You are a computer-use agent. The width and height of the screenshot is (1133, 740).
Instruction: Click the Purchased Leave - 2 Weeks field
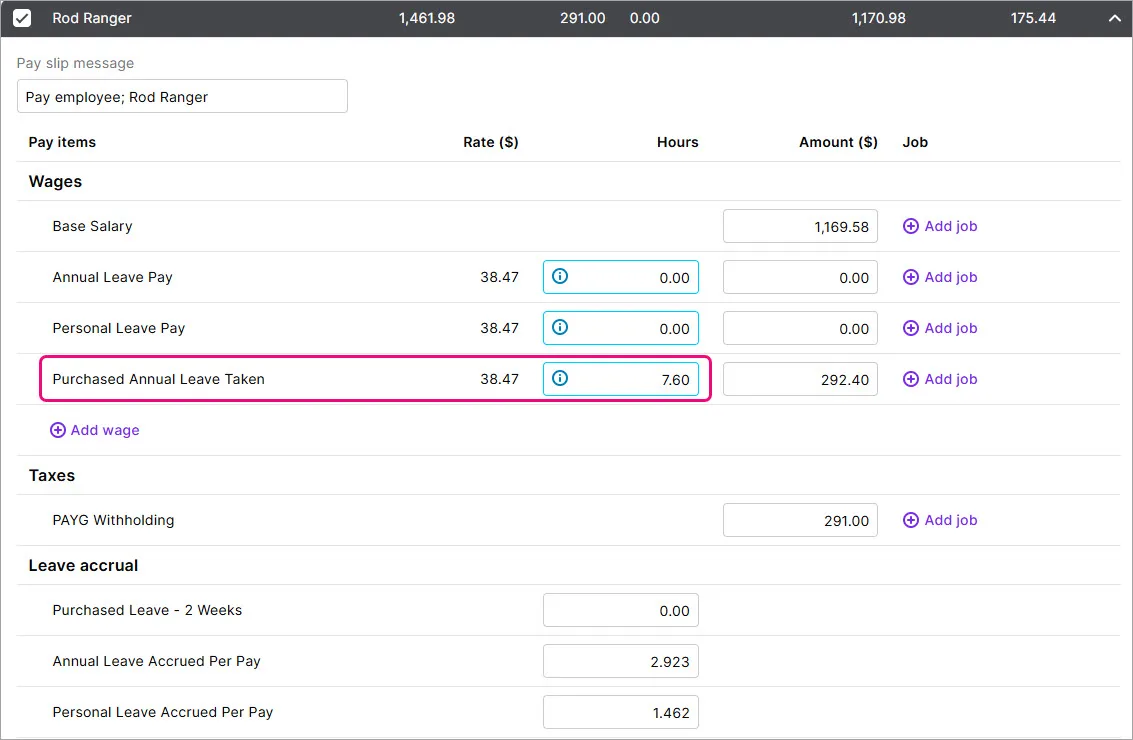[620, 610]
